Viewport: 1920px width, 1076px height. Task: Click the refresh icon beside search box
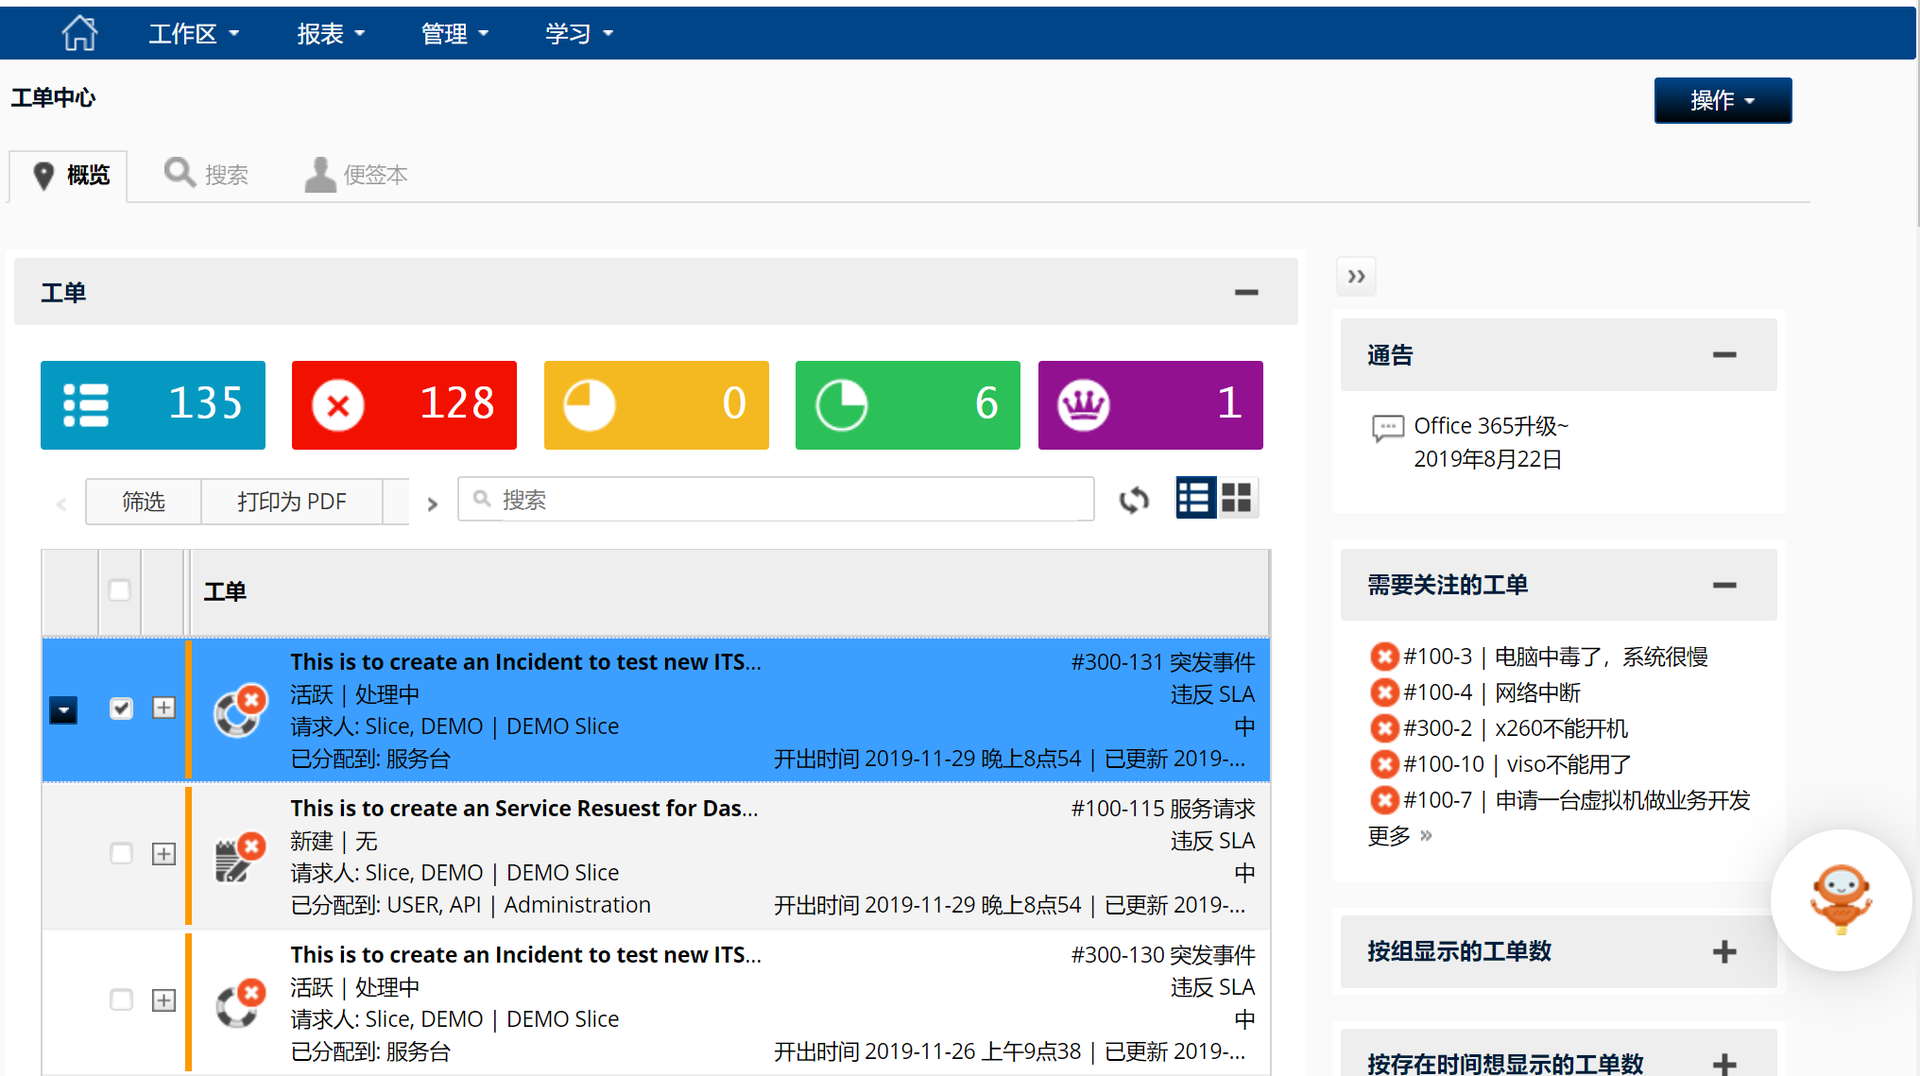(1134, 500)
